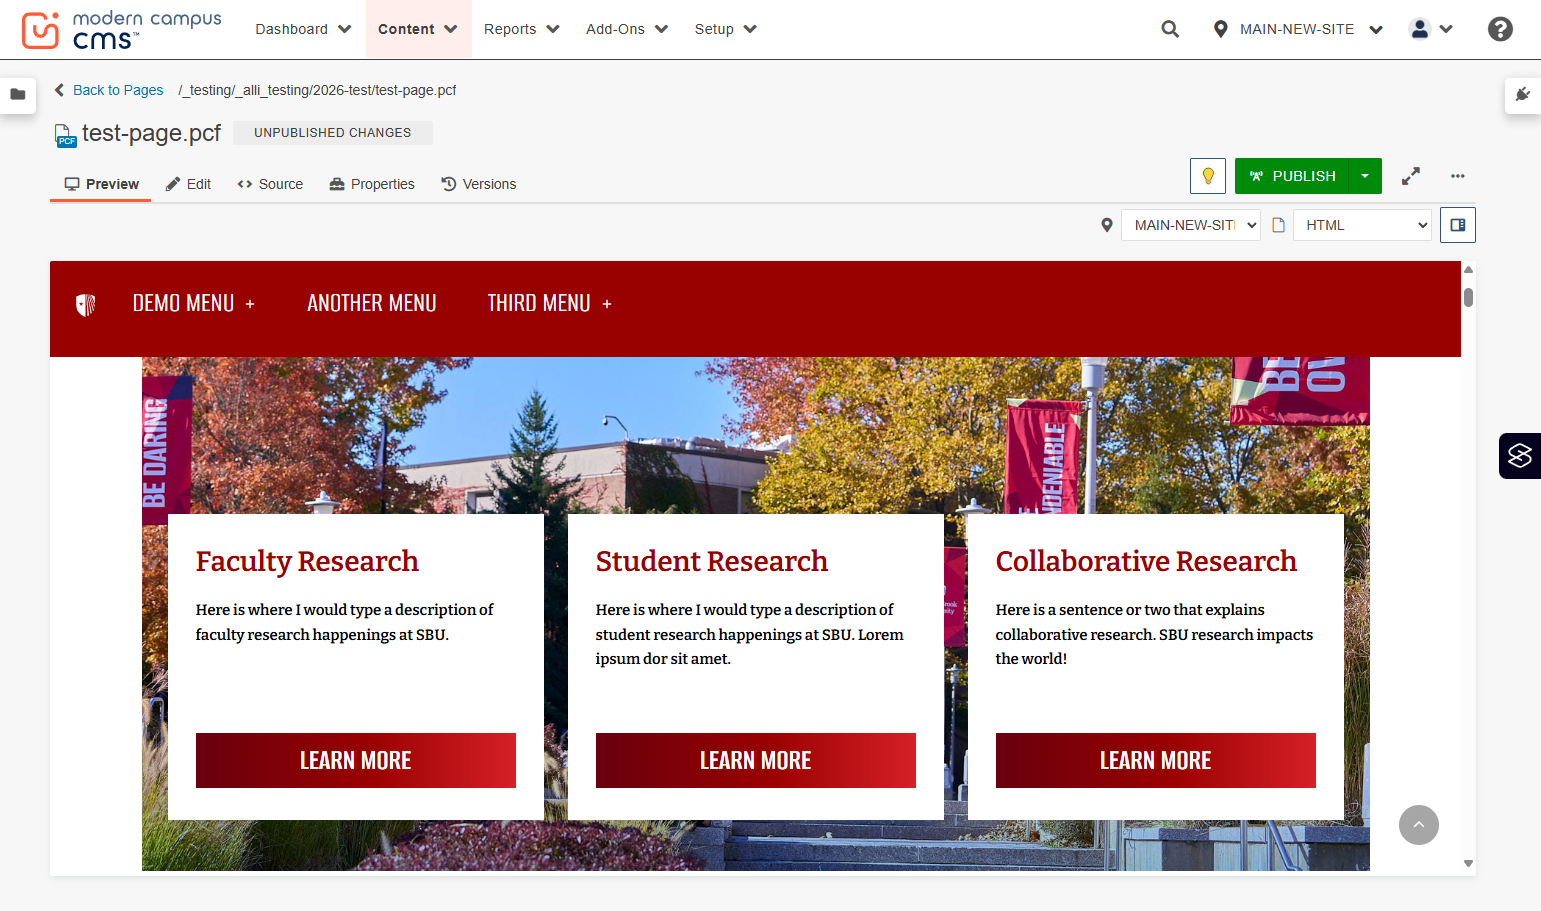The height and width of the screenshot is (911, 1541).
Task: Toggle fullscreen expand arrows icon
Action: (1411, 176)
